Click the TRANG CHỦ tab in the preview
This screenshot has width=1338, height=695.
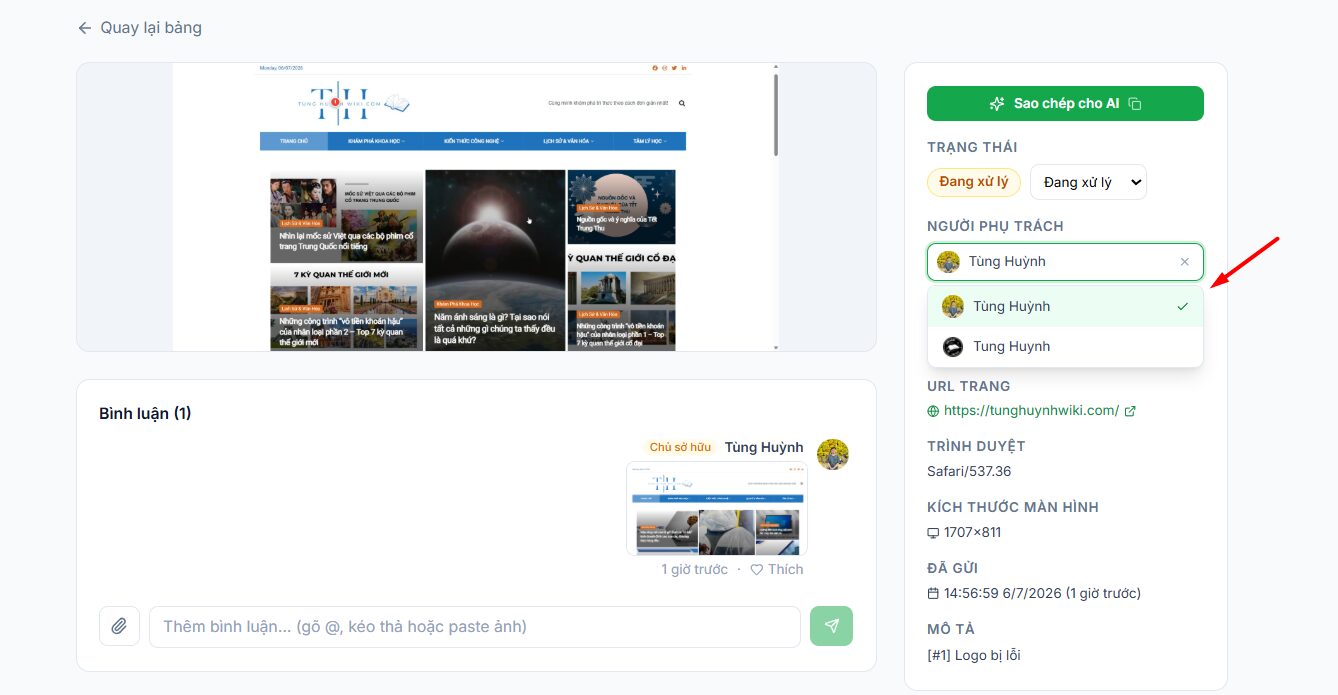point(293,141)
